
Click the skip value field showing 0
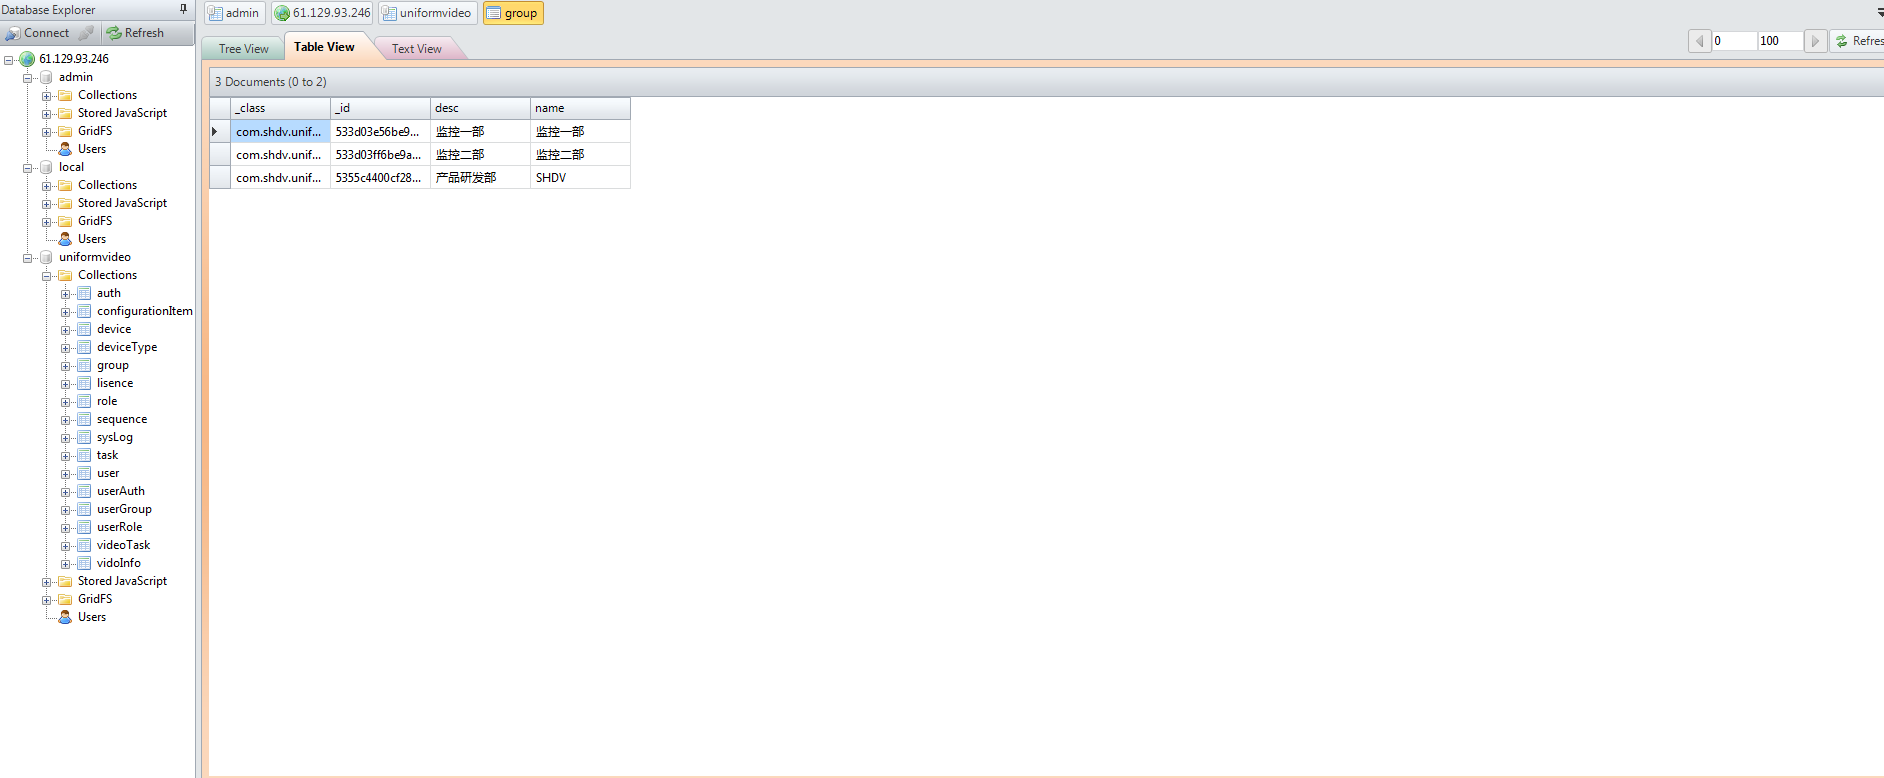click(x=1734, y=41)
